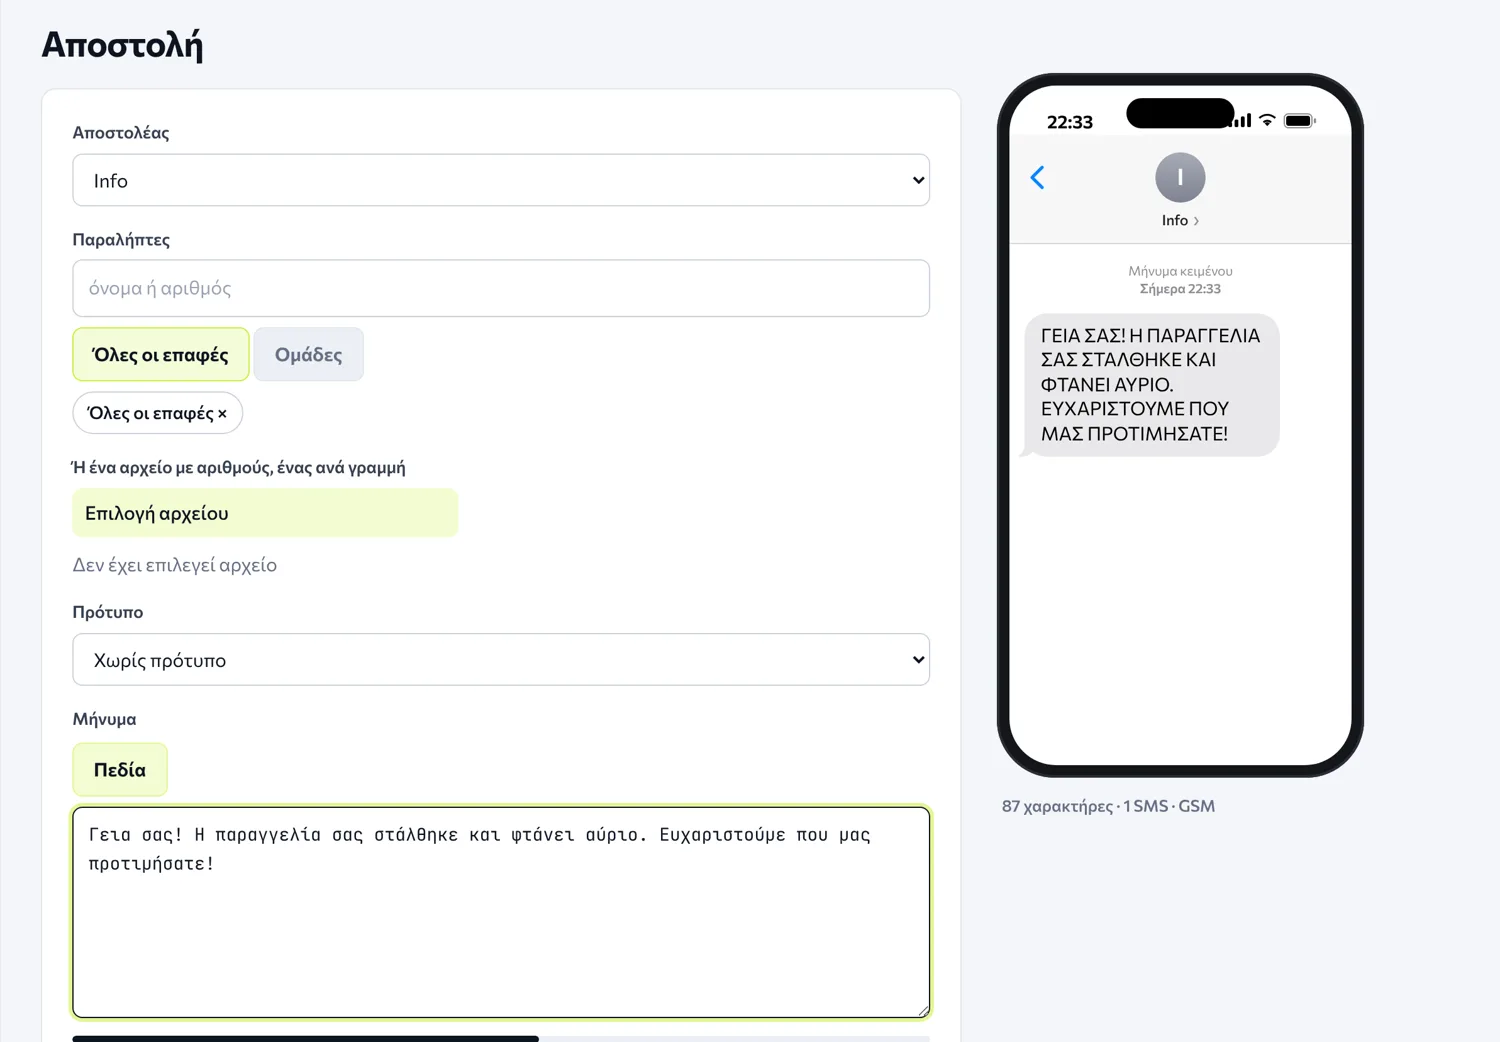
Task: Remove the Όλες οι επαφές chip
Action: tap(222, 413)
